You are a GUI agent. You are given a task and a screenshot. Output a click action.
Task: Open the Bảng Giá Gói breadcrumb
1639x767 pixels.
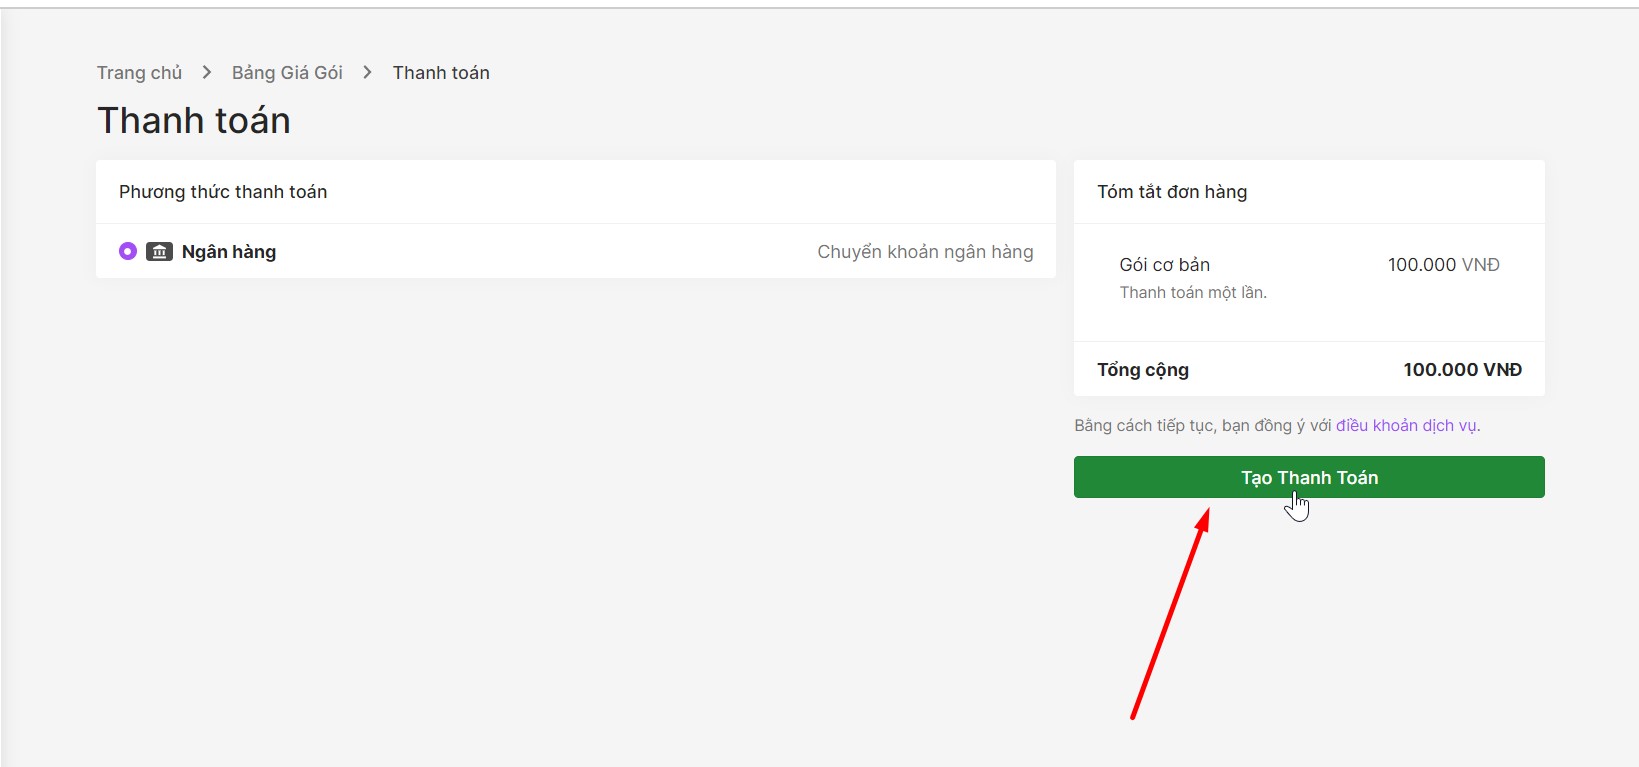(x=287, y=73)
